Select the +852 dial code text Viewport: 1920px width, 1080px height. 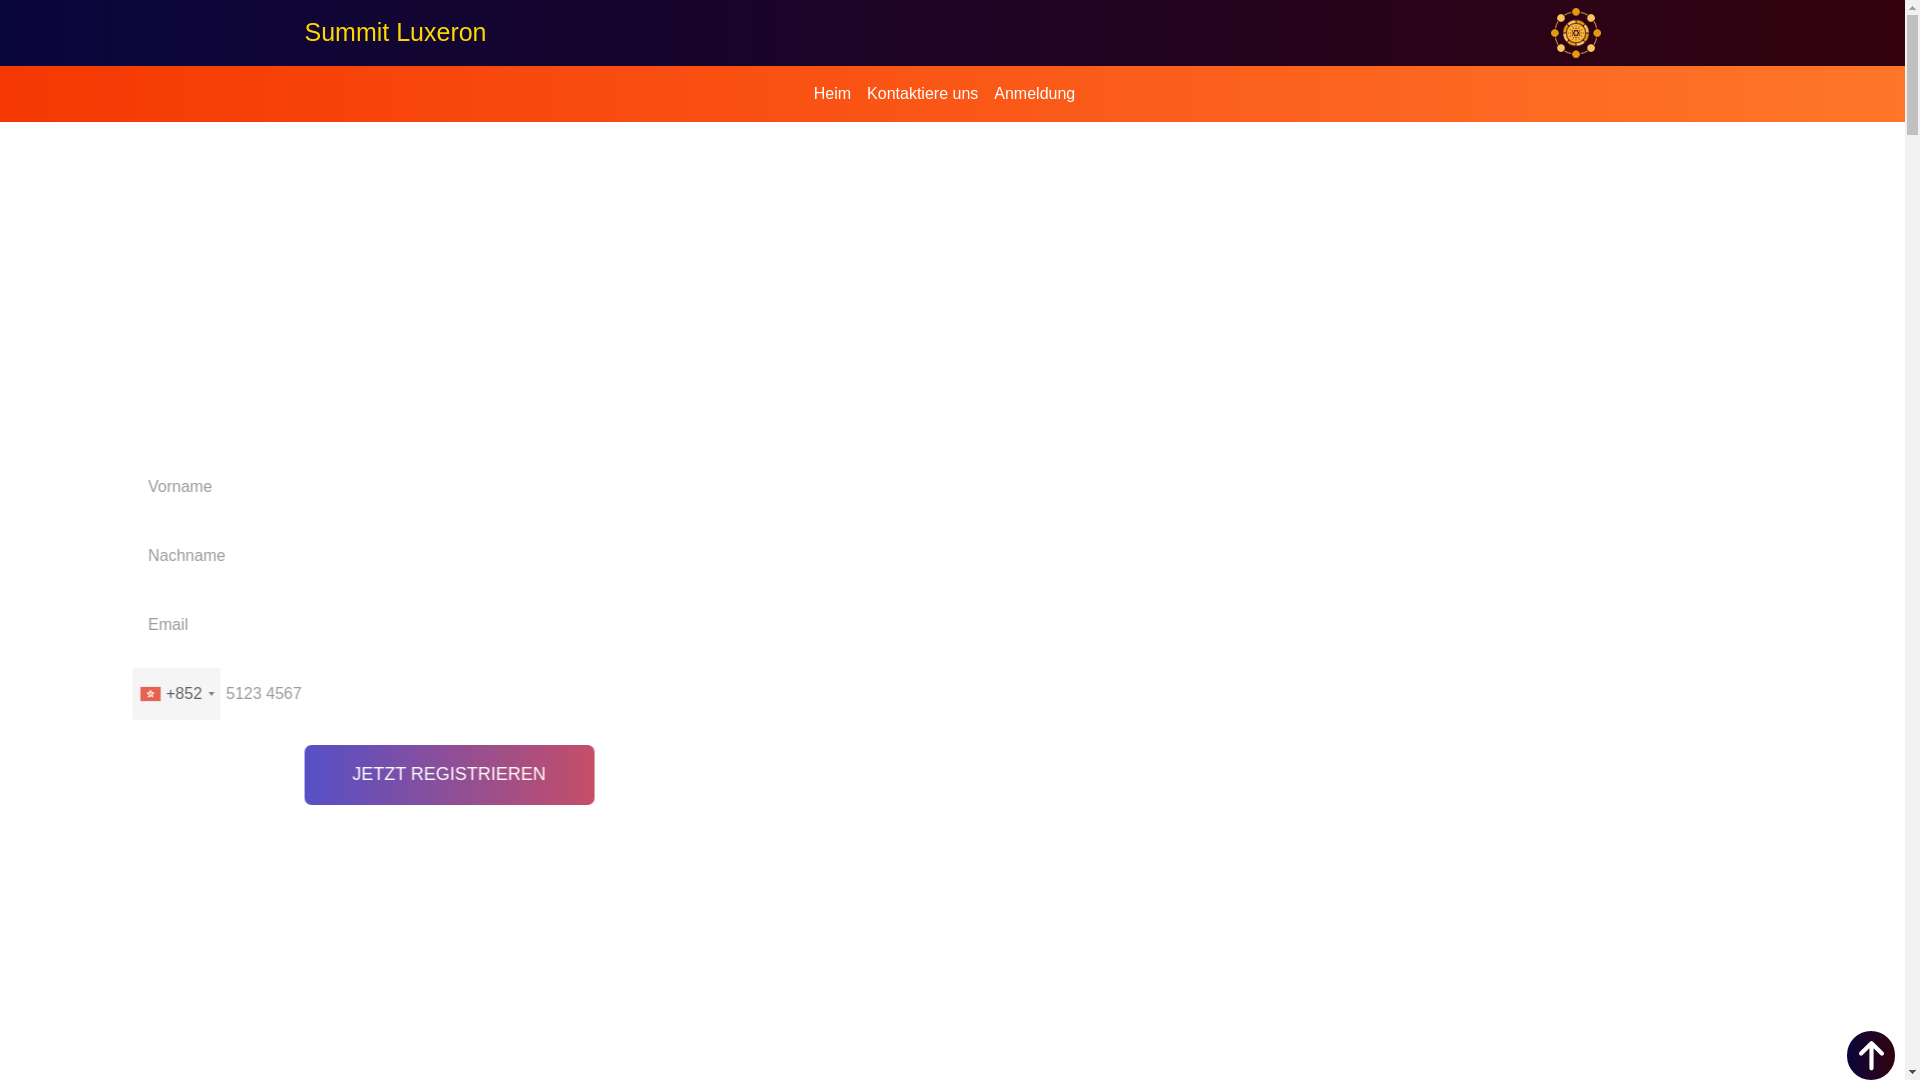tap(184, 694)
